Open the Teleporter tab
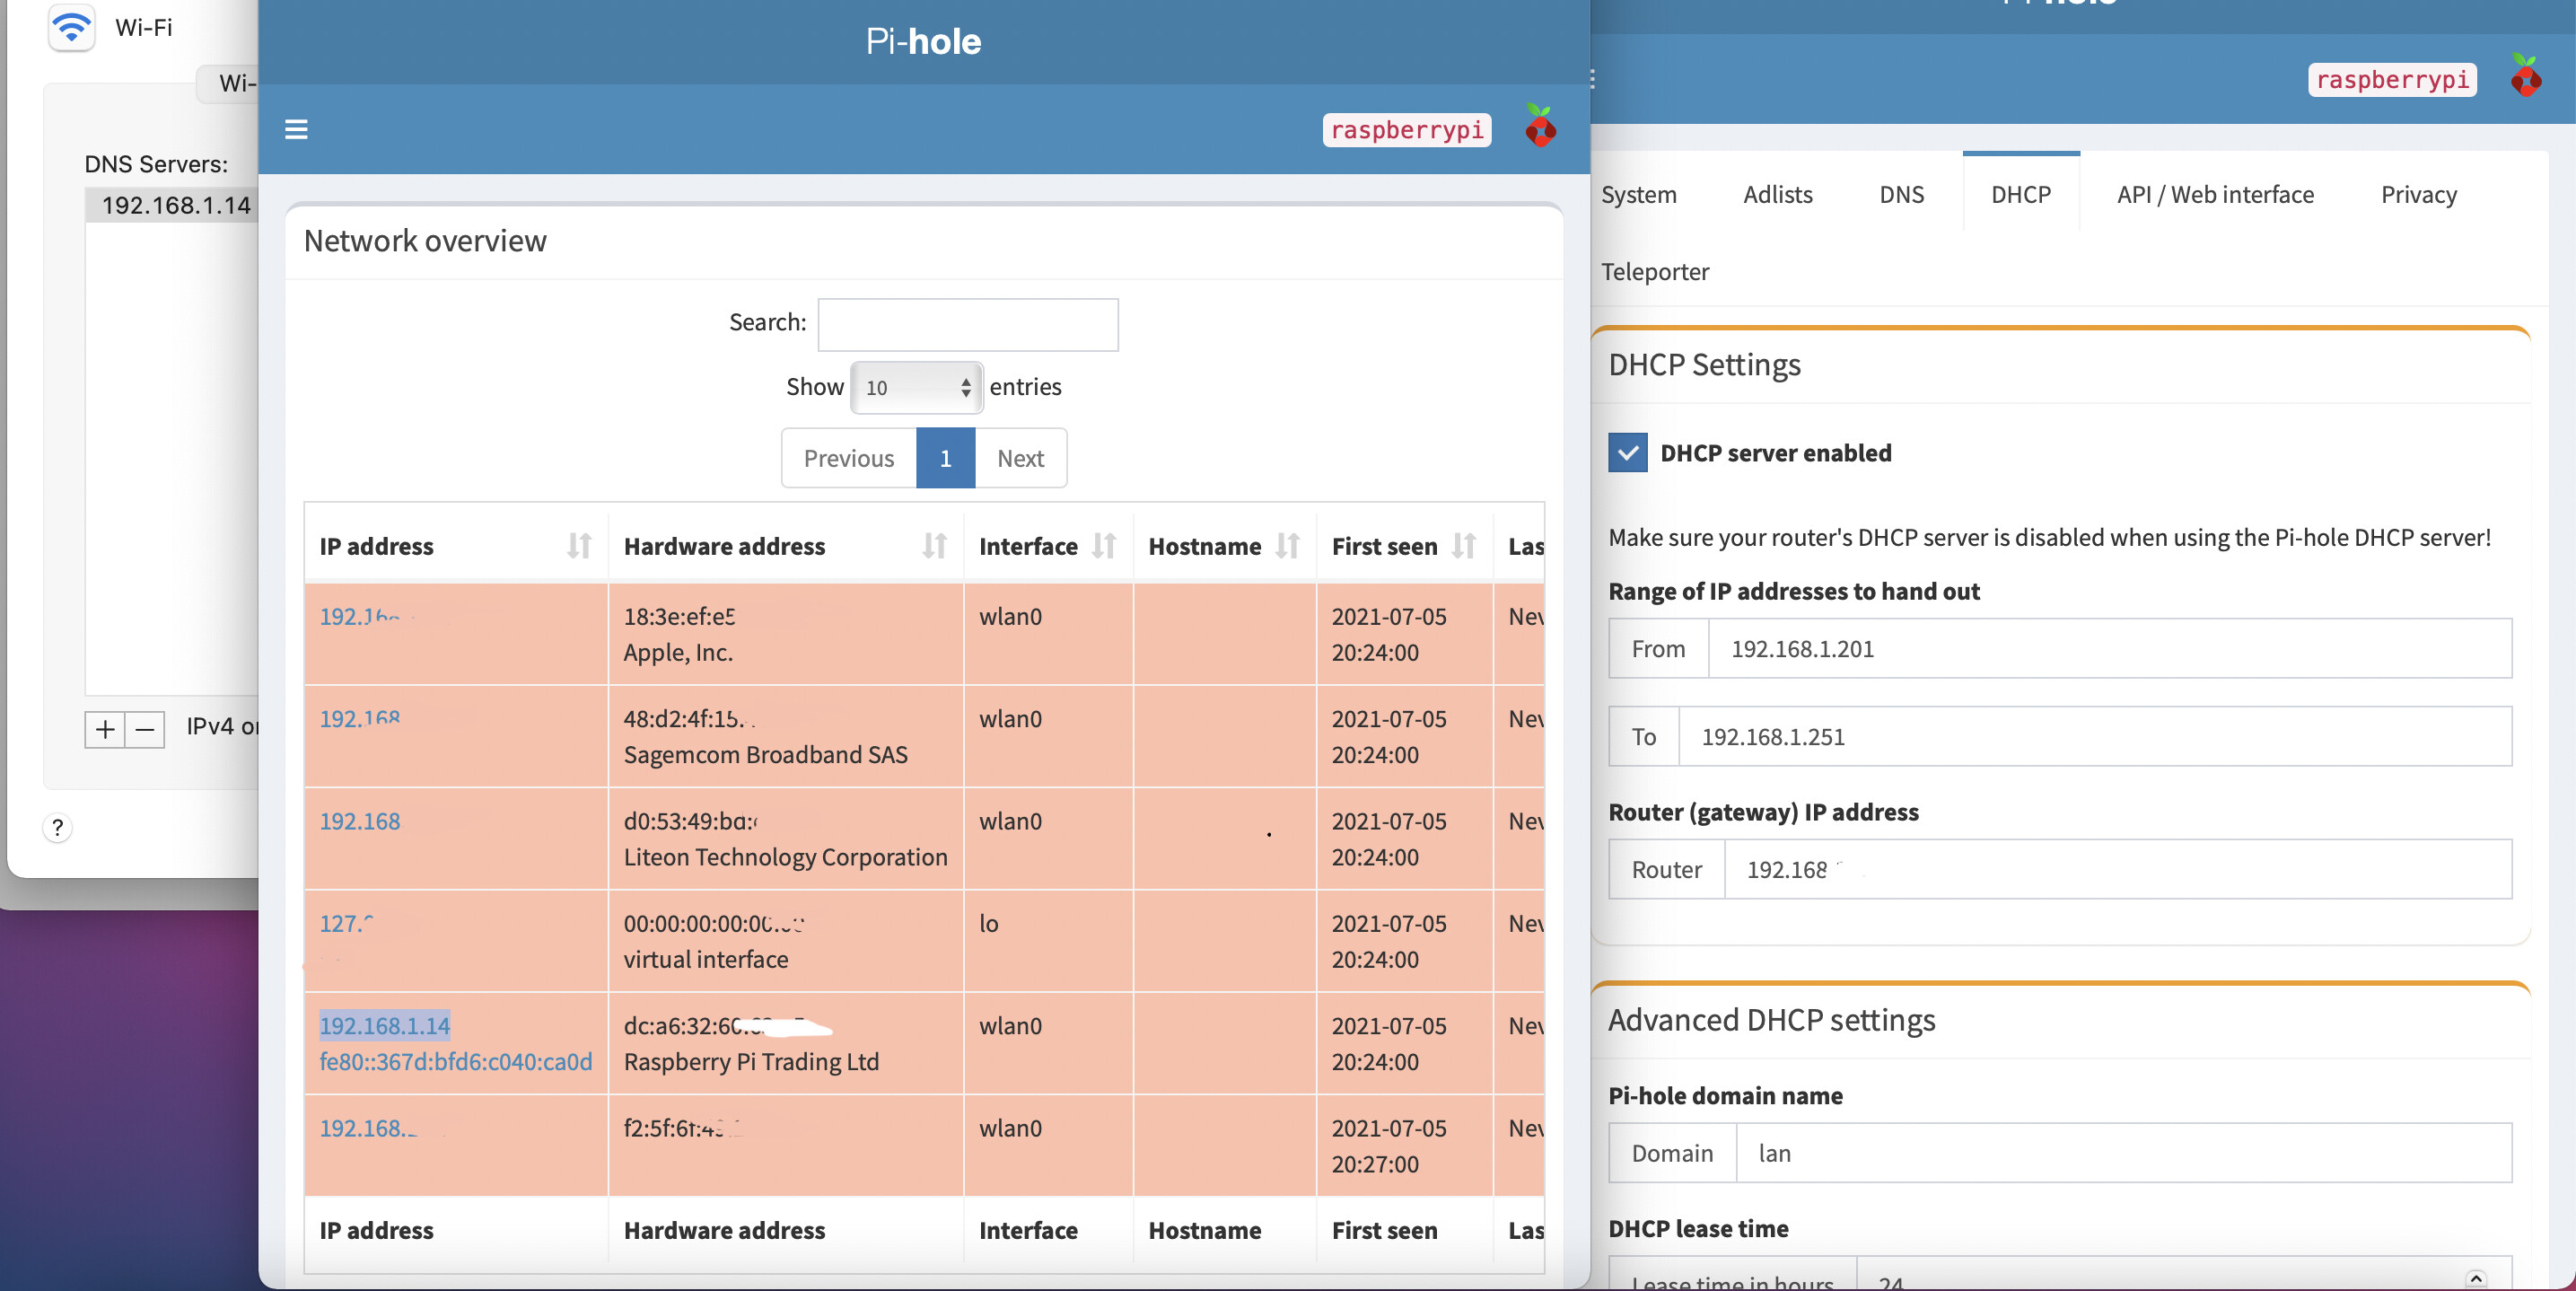The image size is (2576, 1291). pyautogui.click(x=1655, y=272)
